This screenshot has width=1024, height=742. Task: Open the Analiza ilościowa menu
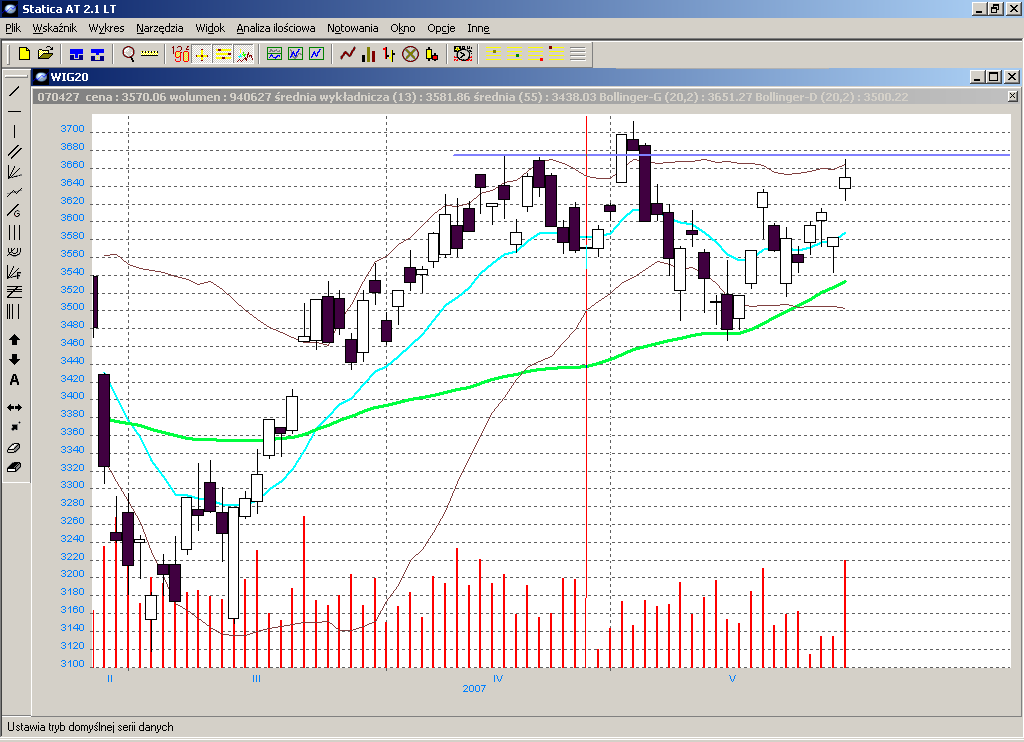[276, 28]
